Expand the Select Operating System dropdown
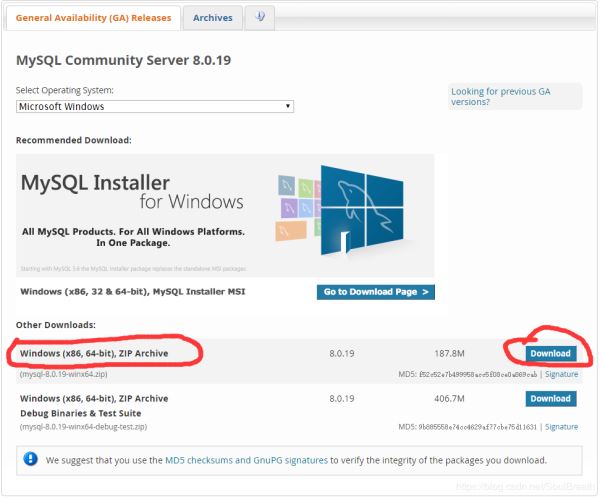The image size is (600, 498). pyautogui.click(x=155, y=106)
